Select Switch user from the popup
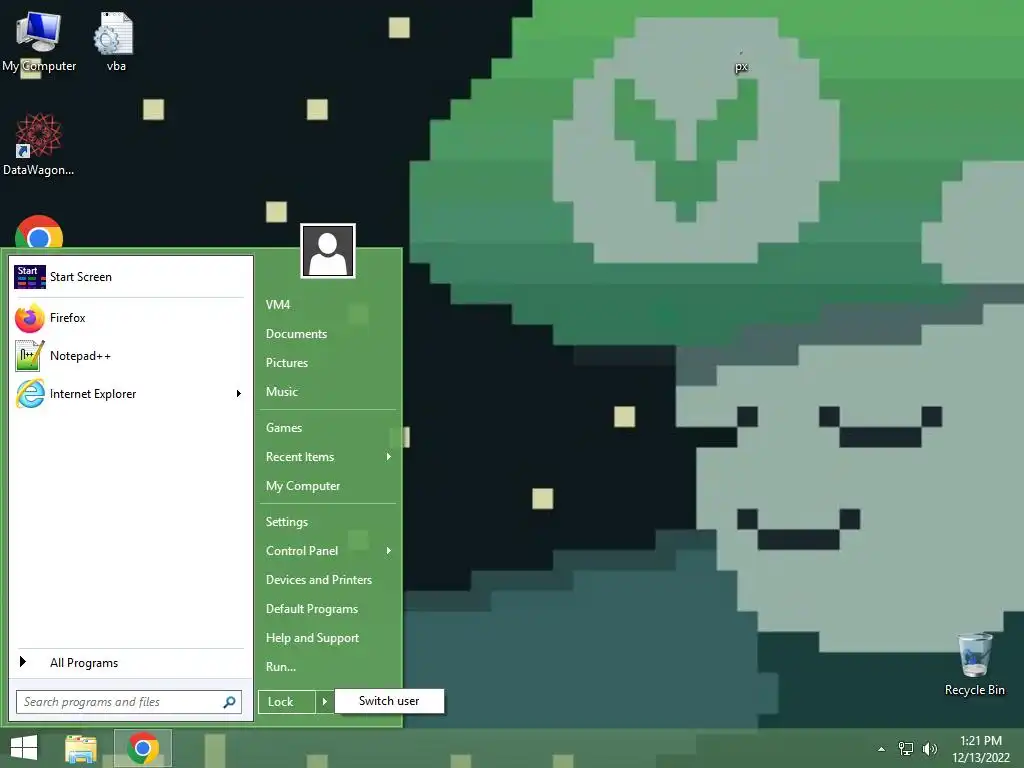Viewport: 1024px width, 768px height. click(389, 701)
